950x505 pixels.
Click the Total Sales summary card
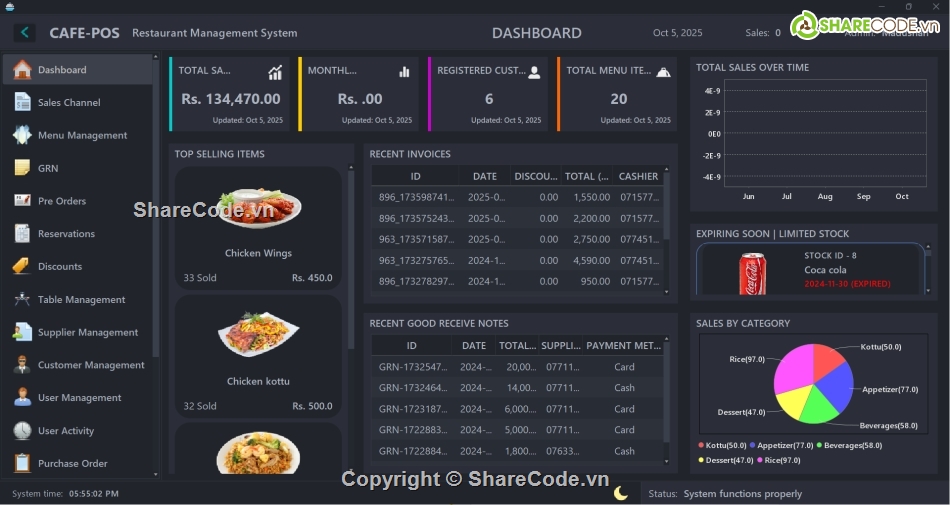(x=230, y=95)
